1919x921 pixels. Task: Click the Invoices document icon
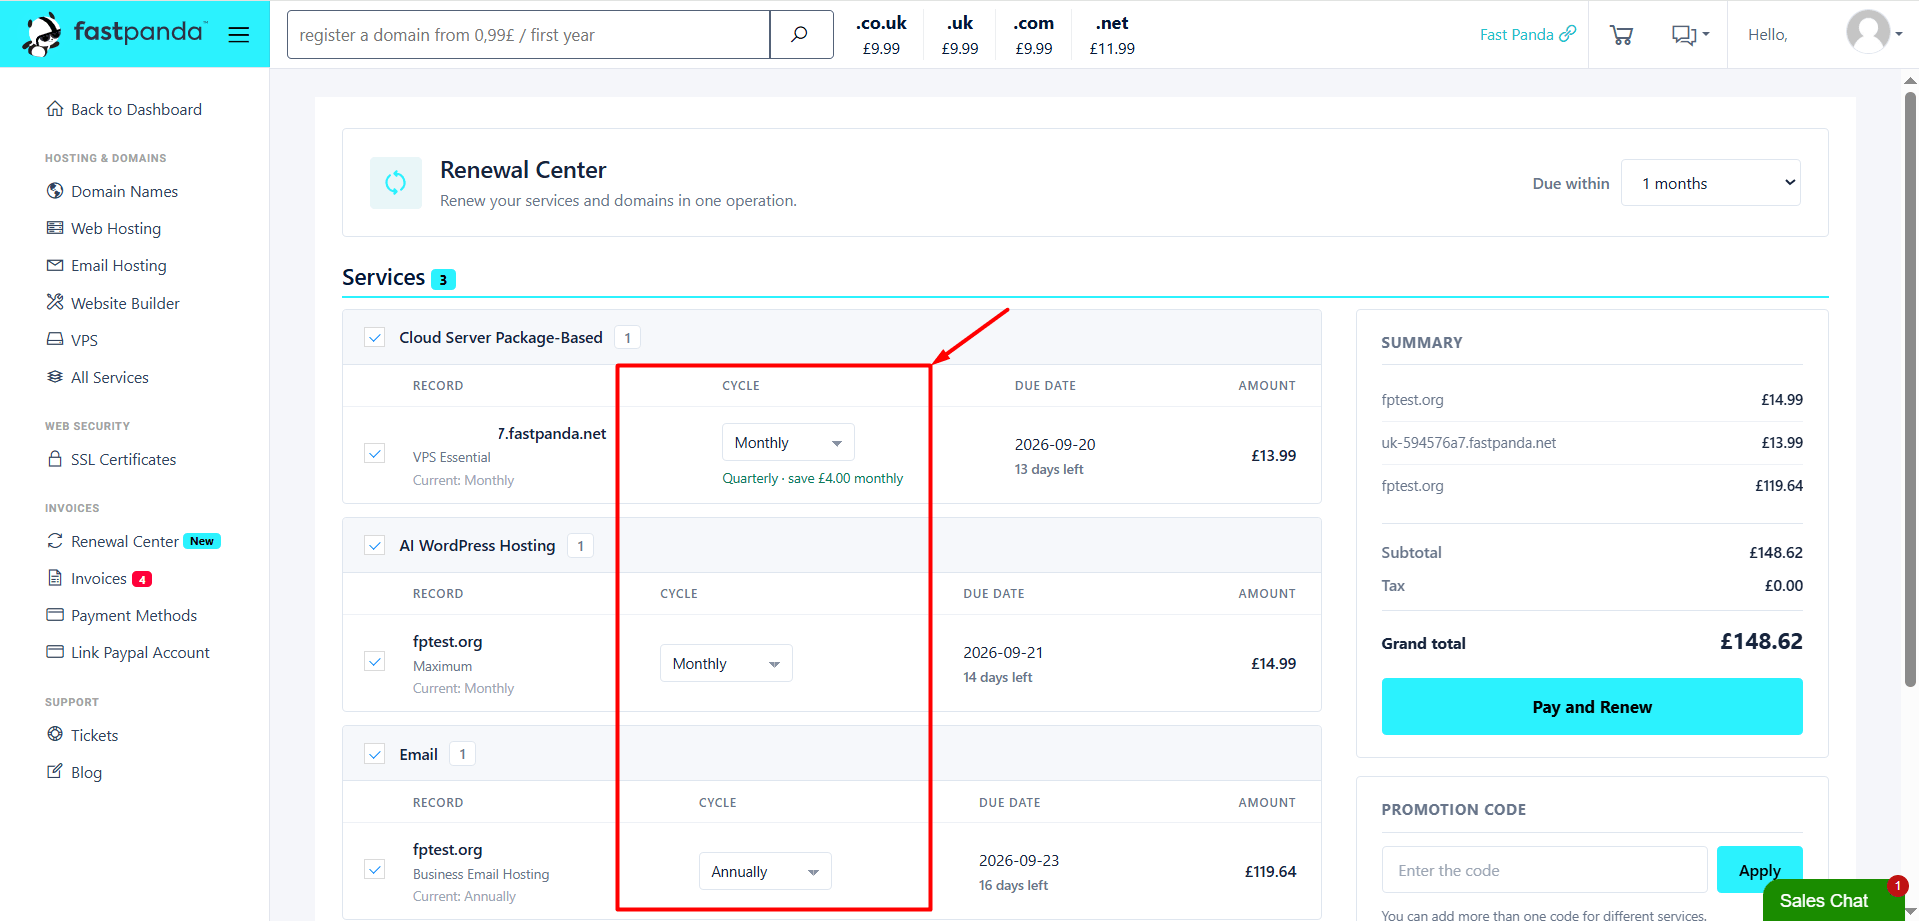pos(55,578)
